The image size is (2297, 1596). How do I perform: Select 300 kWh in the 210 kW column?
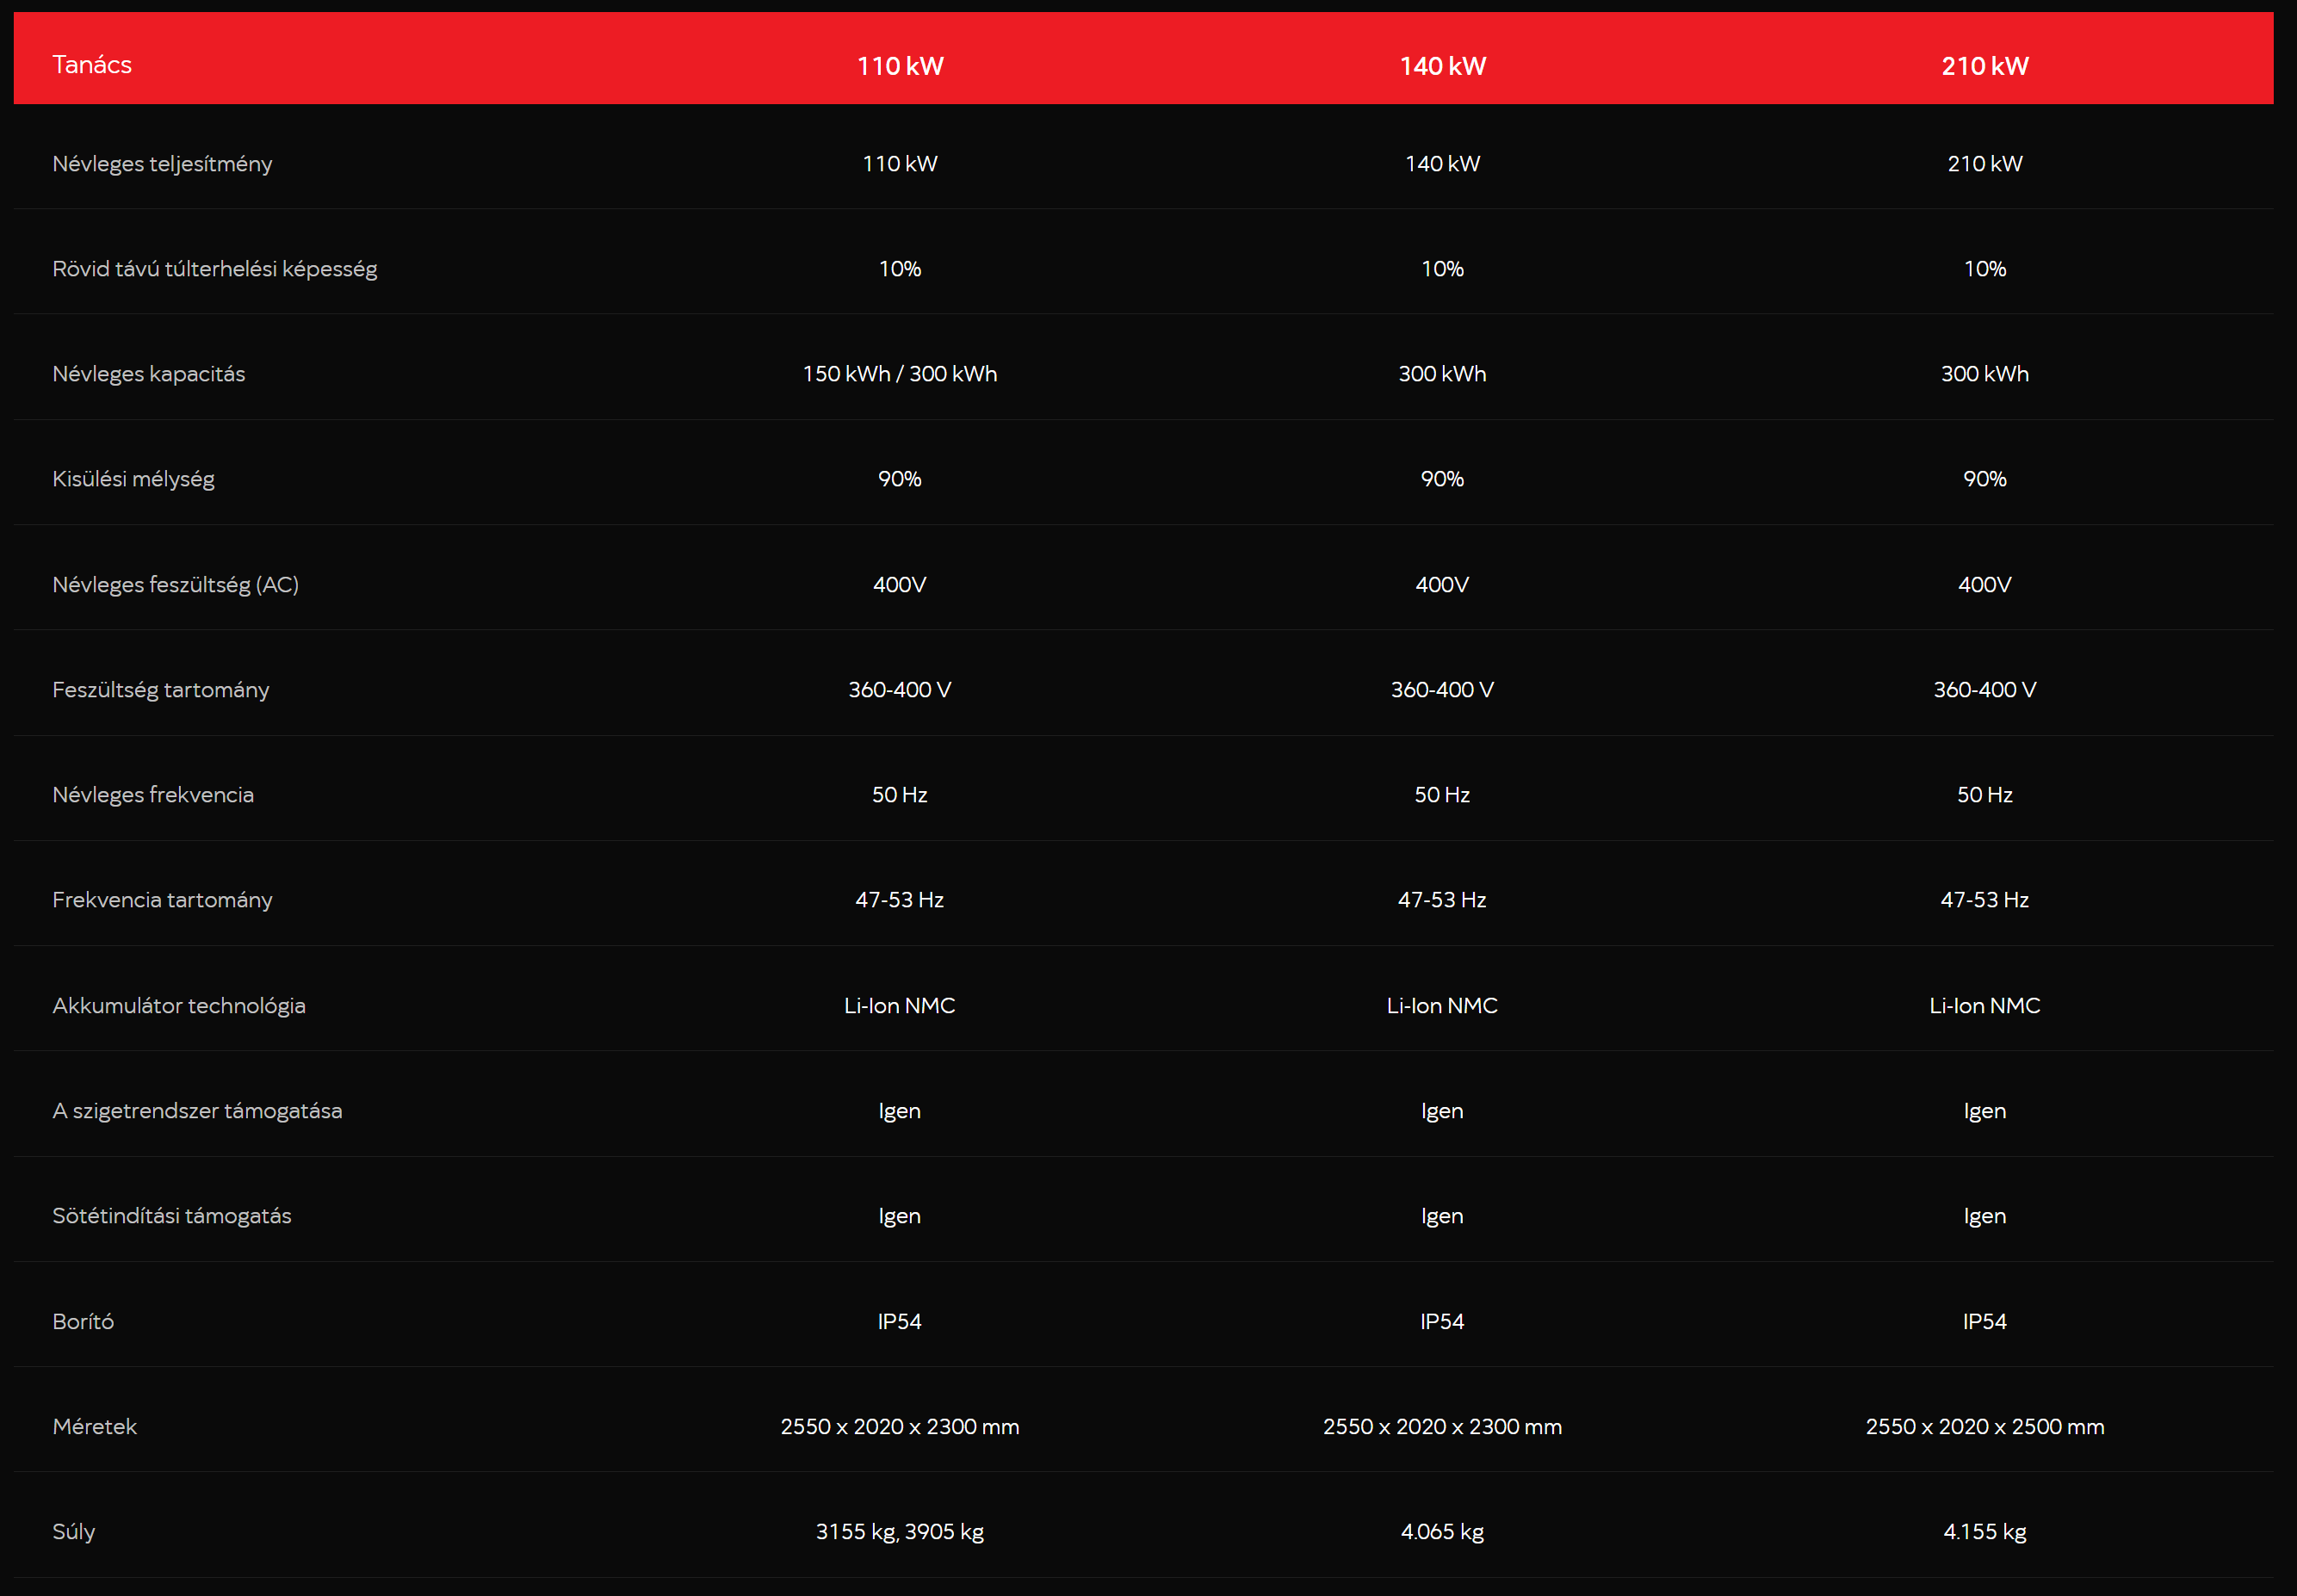point(1985,374)
